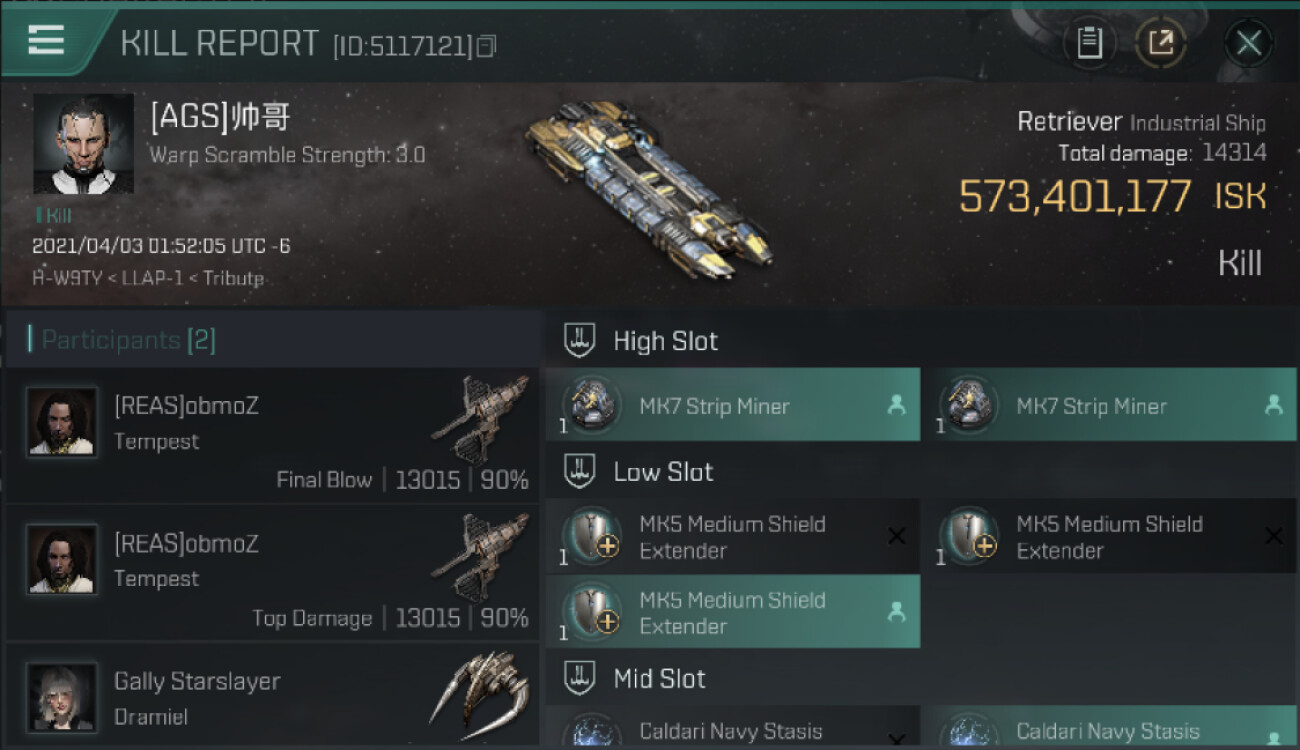Click the Gally Starslayer name
The width and height of the screenshot is (1300, 750).
[x=197, y=681]
